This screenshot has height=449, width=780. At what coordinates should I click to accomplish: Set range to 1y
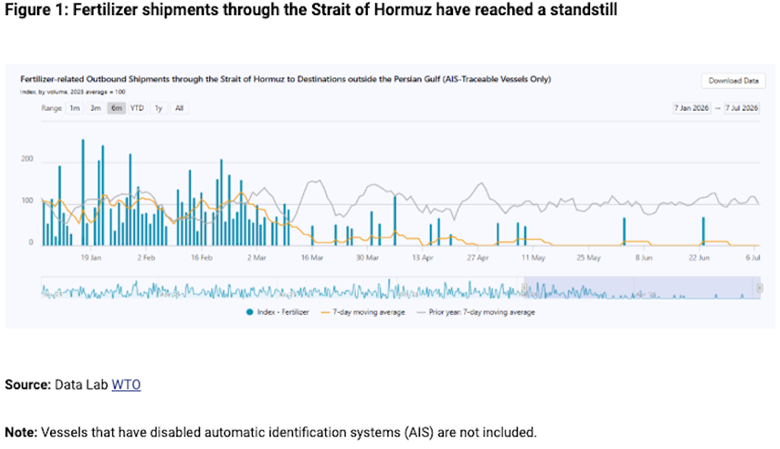click(x=158, y=108)
